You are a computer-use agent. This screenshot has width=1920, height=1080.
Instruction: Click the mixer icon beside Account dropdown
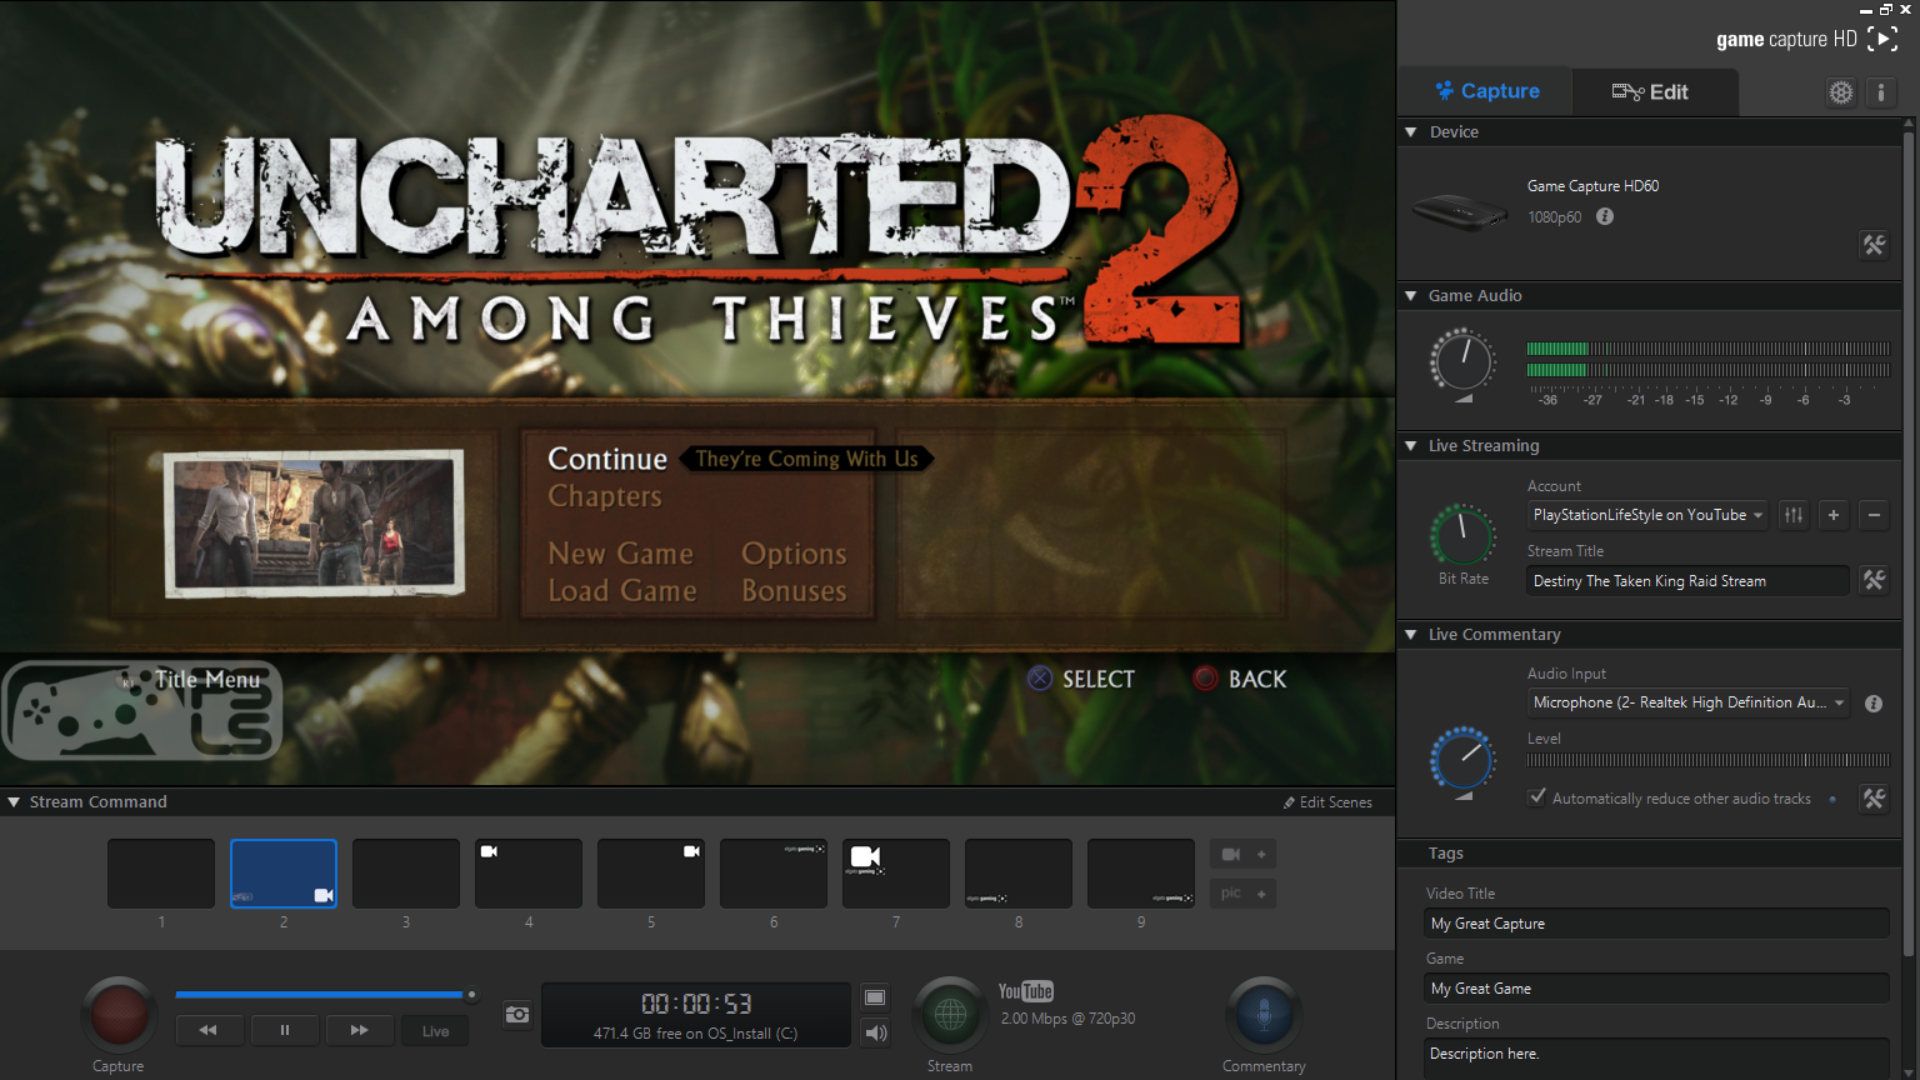[x=1793, y=515]
